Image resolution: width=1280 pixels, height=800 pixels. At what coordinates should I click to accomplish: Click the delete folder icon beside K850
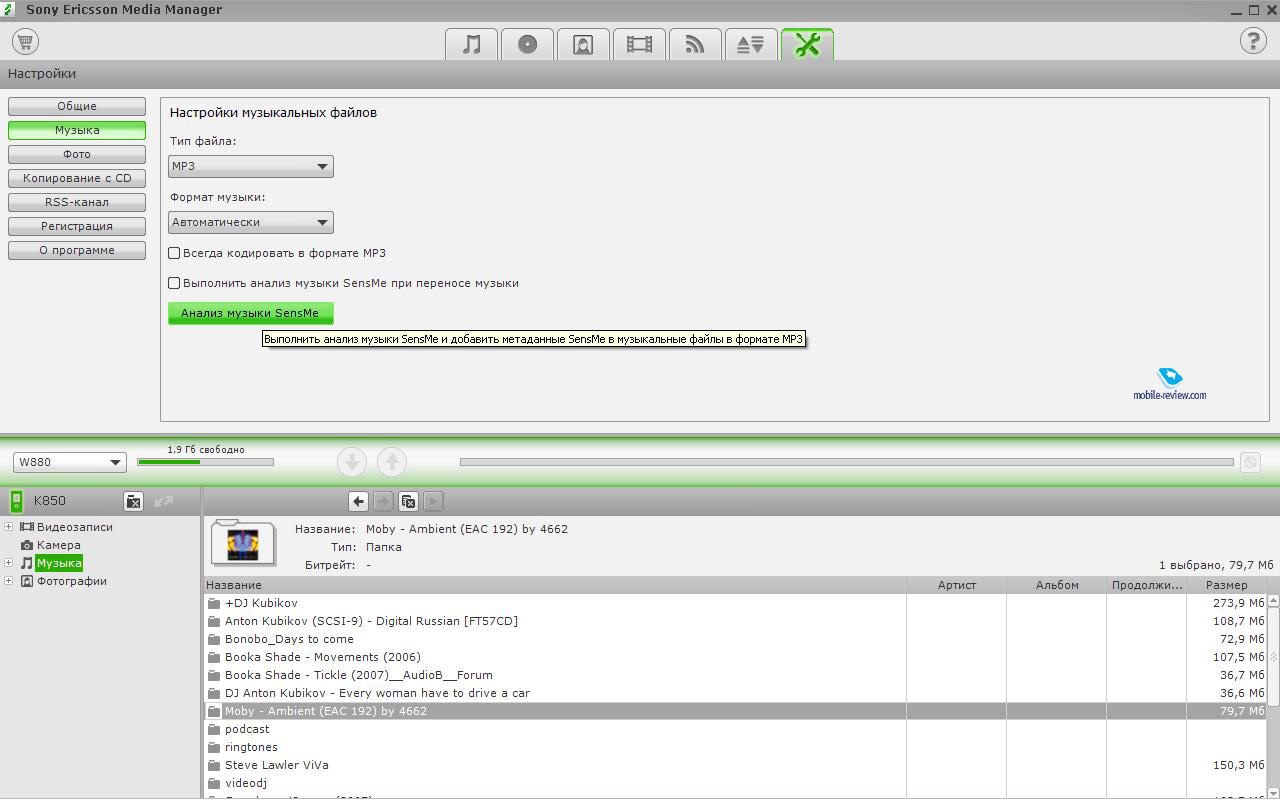[x=133, y=501]
